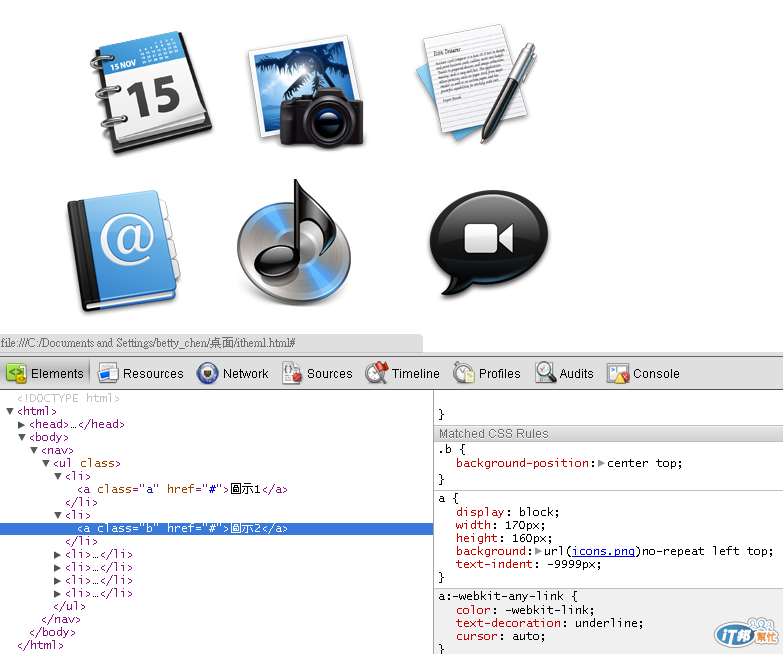Collapse the body node
Image resolution: width=783 pixels, height=654 pixels.
[x=21, y=437]
